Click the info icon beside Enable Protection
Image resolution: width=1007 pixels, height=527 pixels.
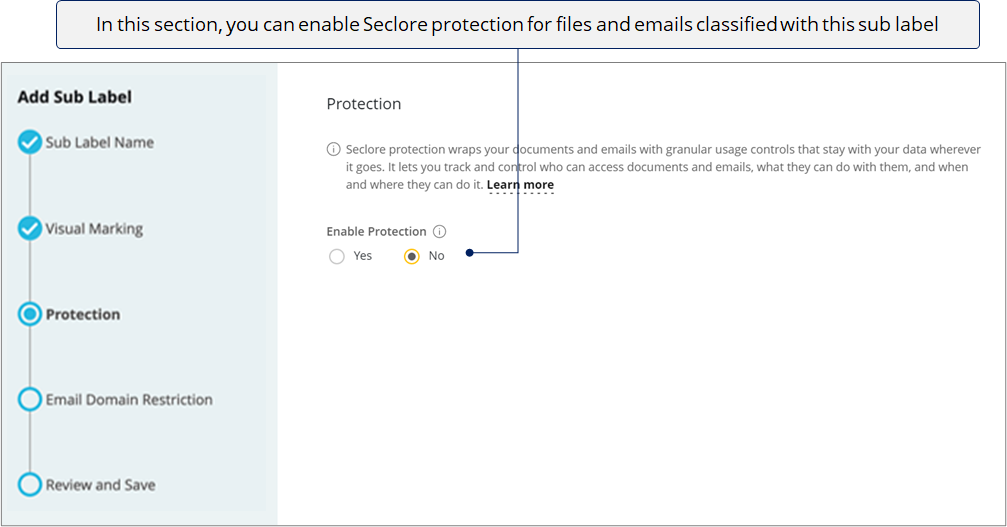439,232
